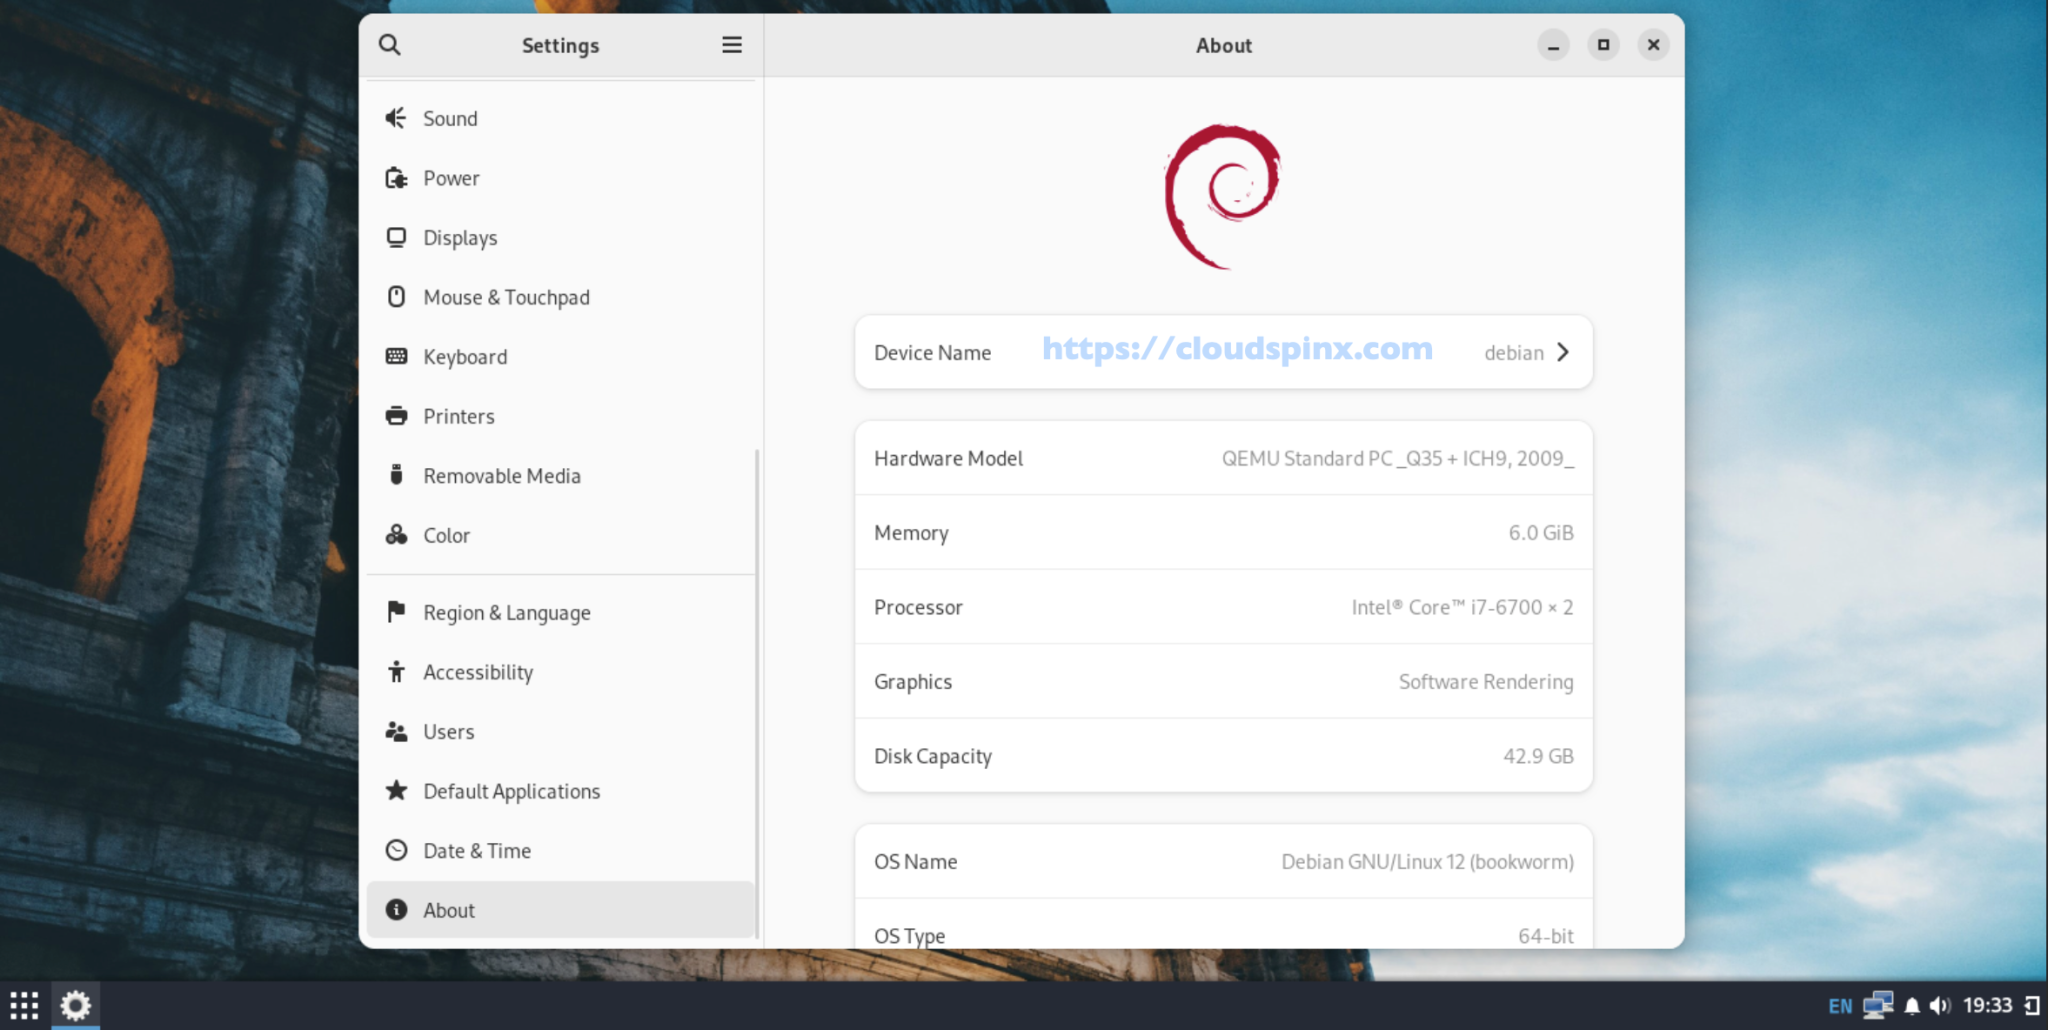
Task: Select the Power settings icon
Action: pyautogui.click(x=397, y=177)
